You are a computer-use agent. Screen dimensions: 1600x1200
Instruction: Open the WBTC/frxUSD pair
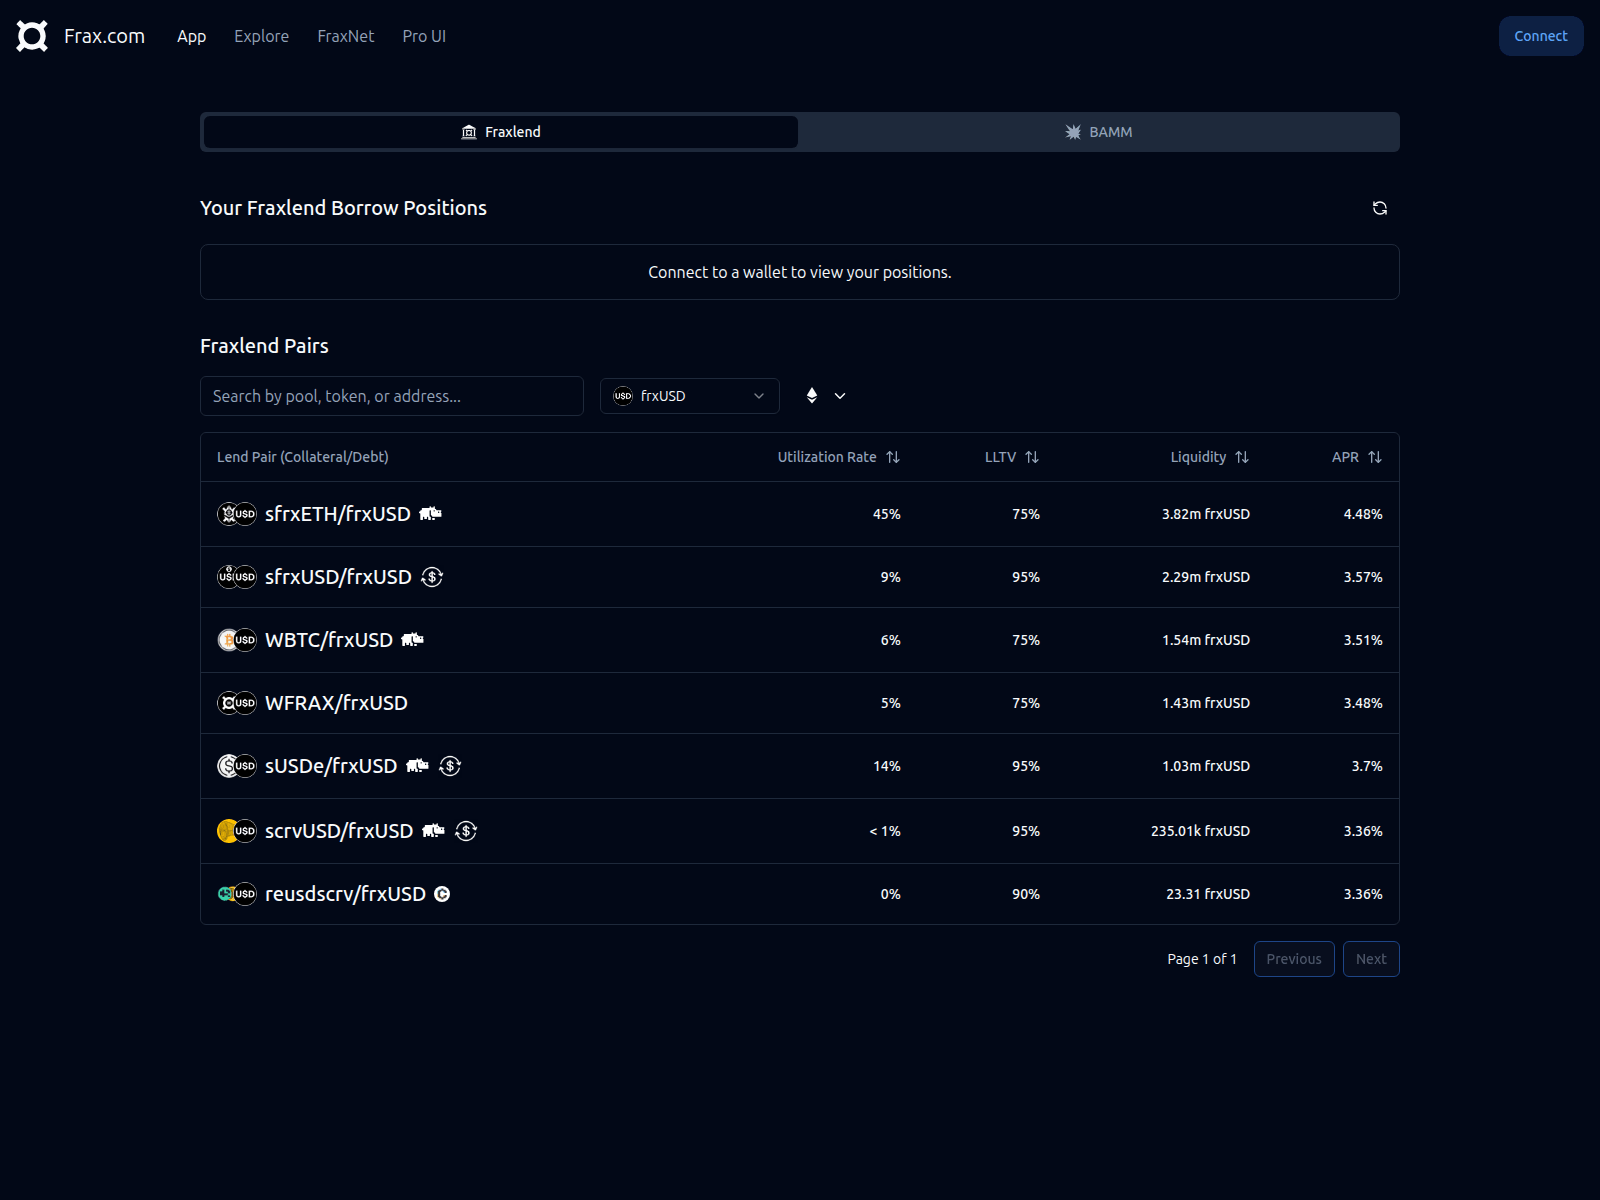[800, 640]
